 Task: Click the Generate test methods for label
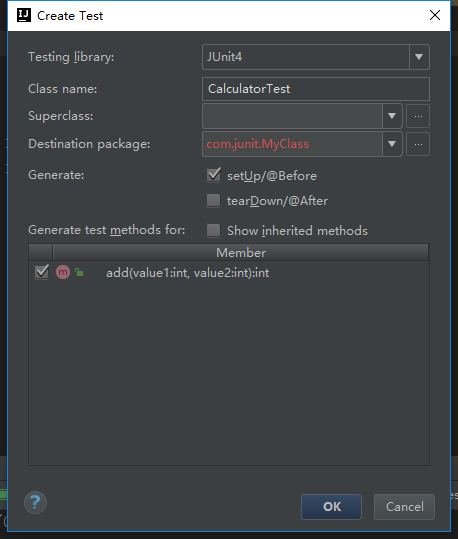107,230
